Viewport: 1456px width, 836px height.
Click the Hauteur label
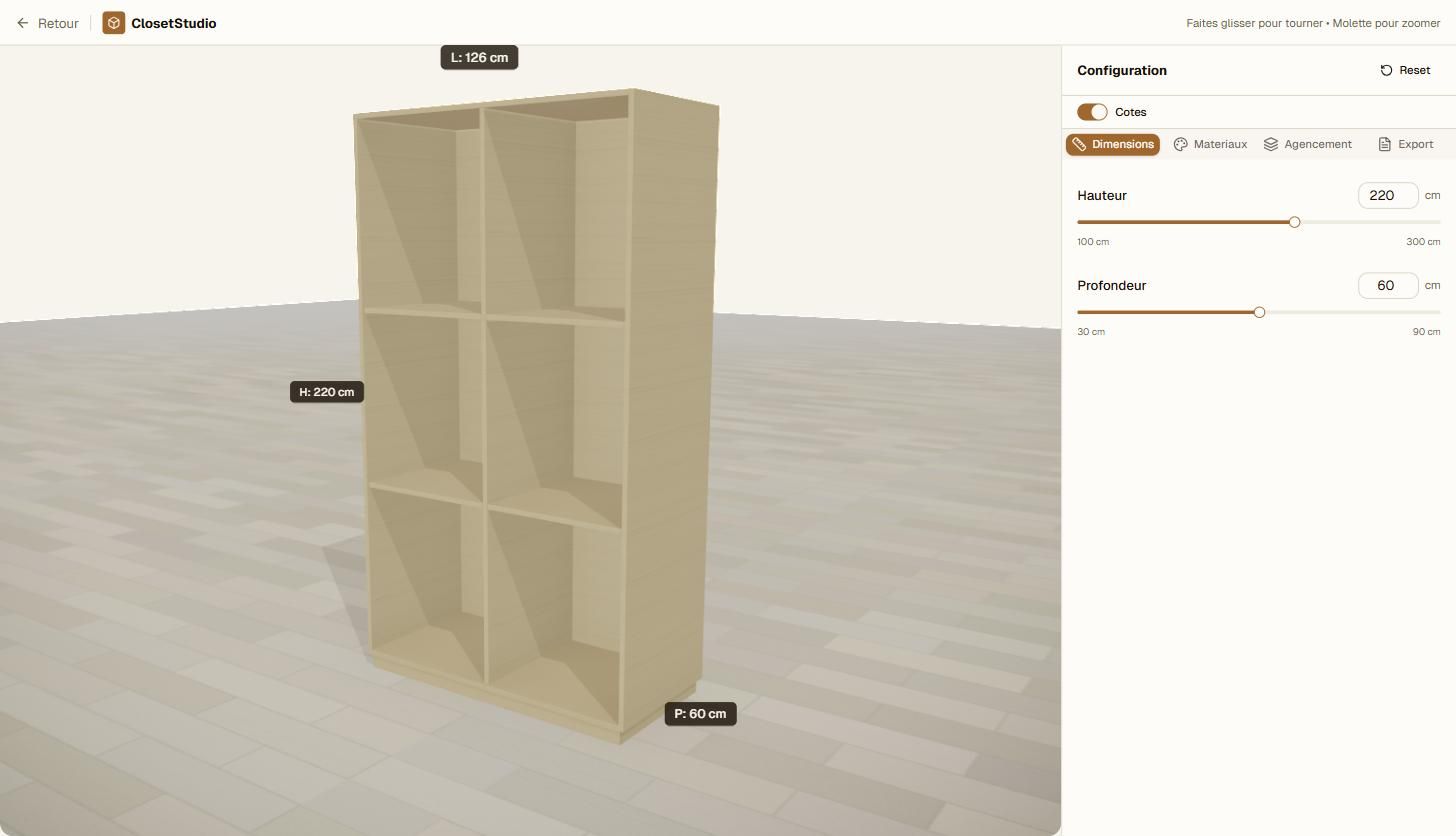(x=1102, y=195)
